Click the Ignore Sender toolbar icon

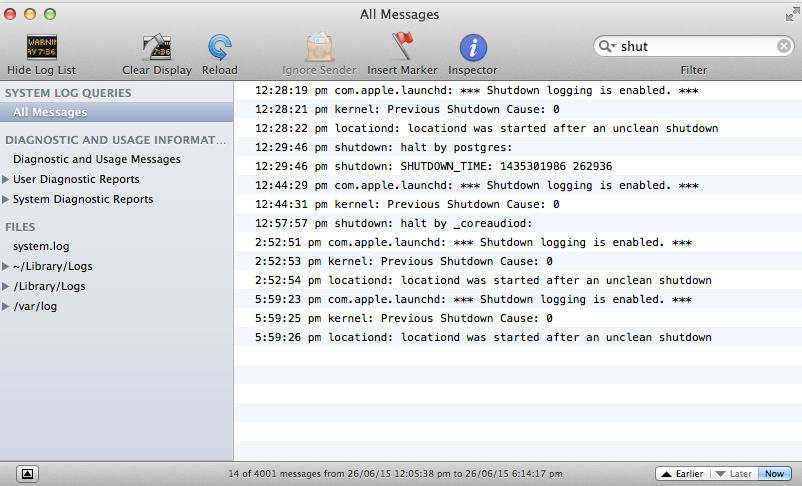click(x=319, y=48)
